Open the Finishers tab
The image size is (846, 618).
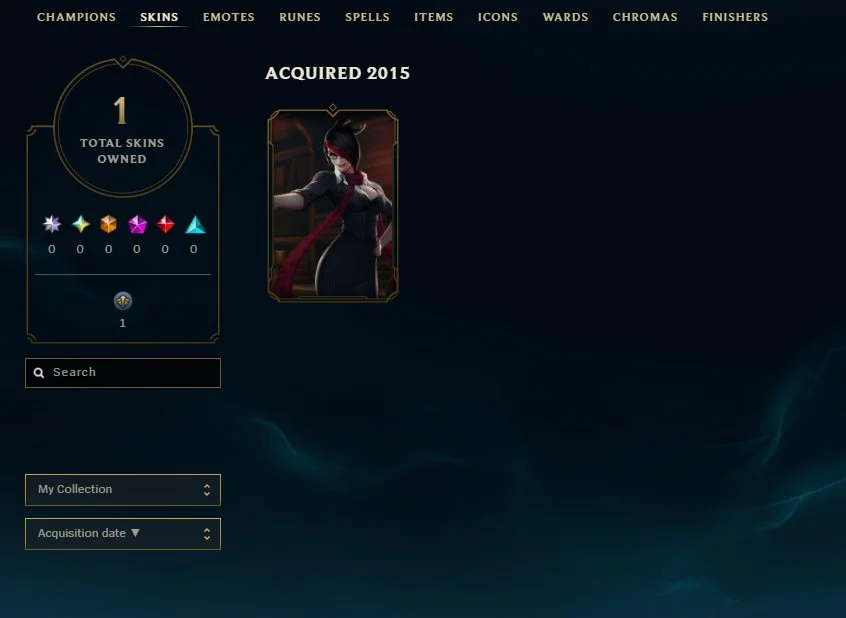pyautogui.click(x=735, y=17)
